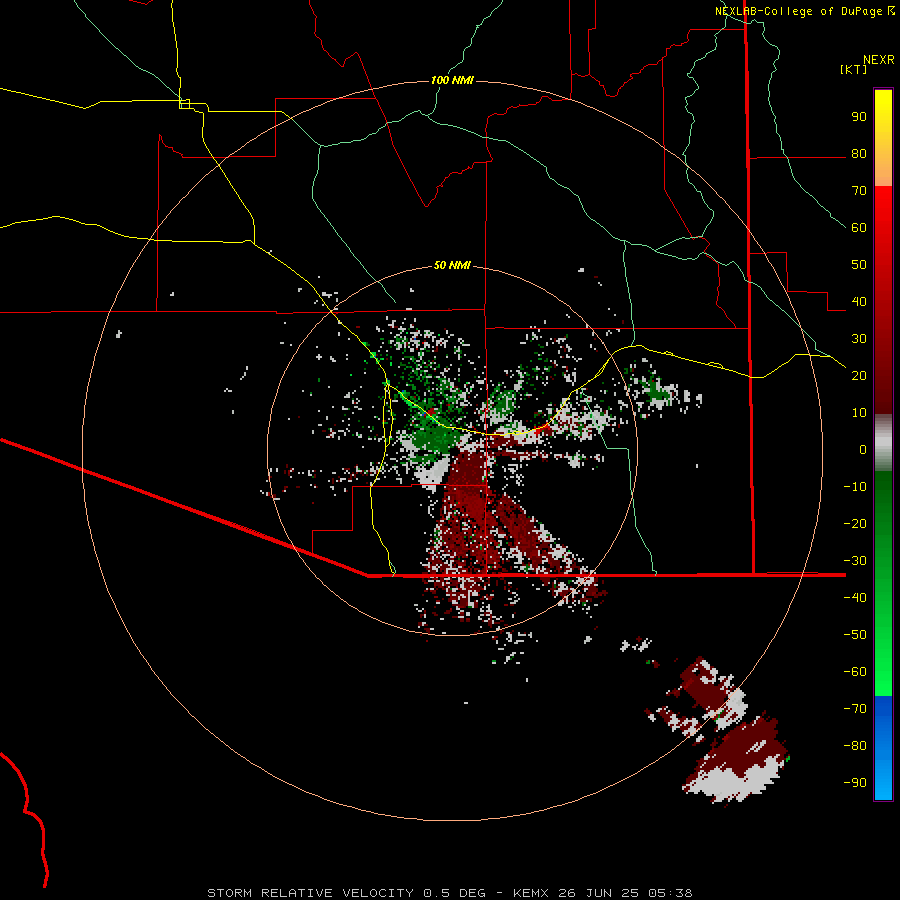
Task: Click the -30 value on the velocity scale
Action: point(855,561)
